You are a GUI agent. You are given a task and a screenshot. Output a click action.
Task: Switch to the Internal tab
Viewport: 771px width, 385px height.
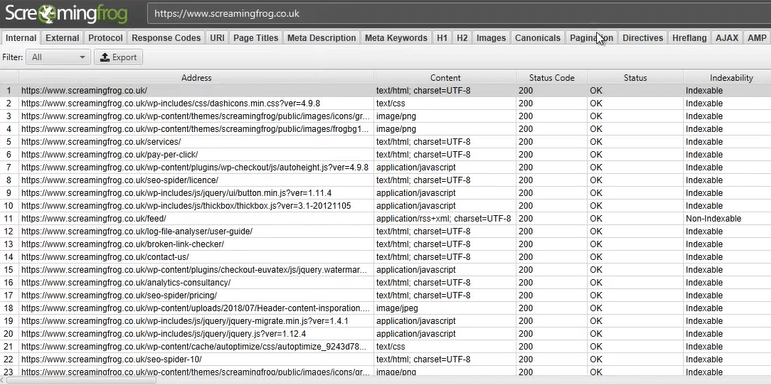(x=21, y=38)
